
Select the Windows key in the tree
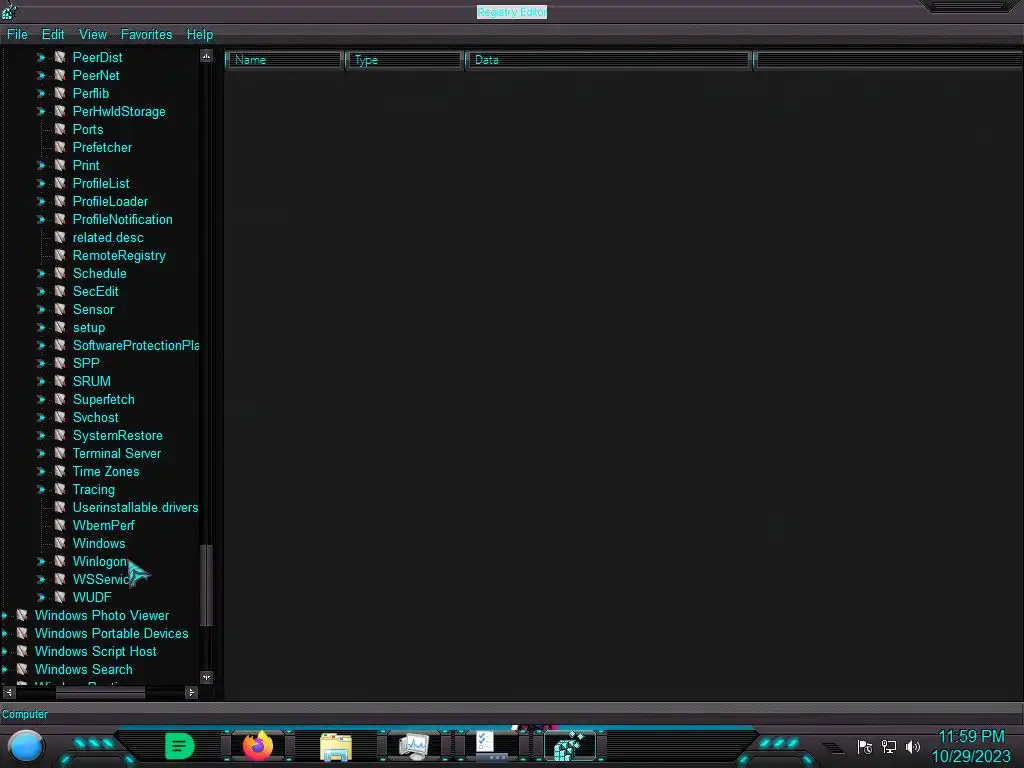tap(99, 543)
